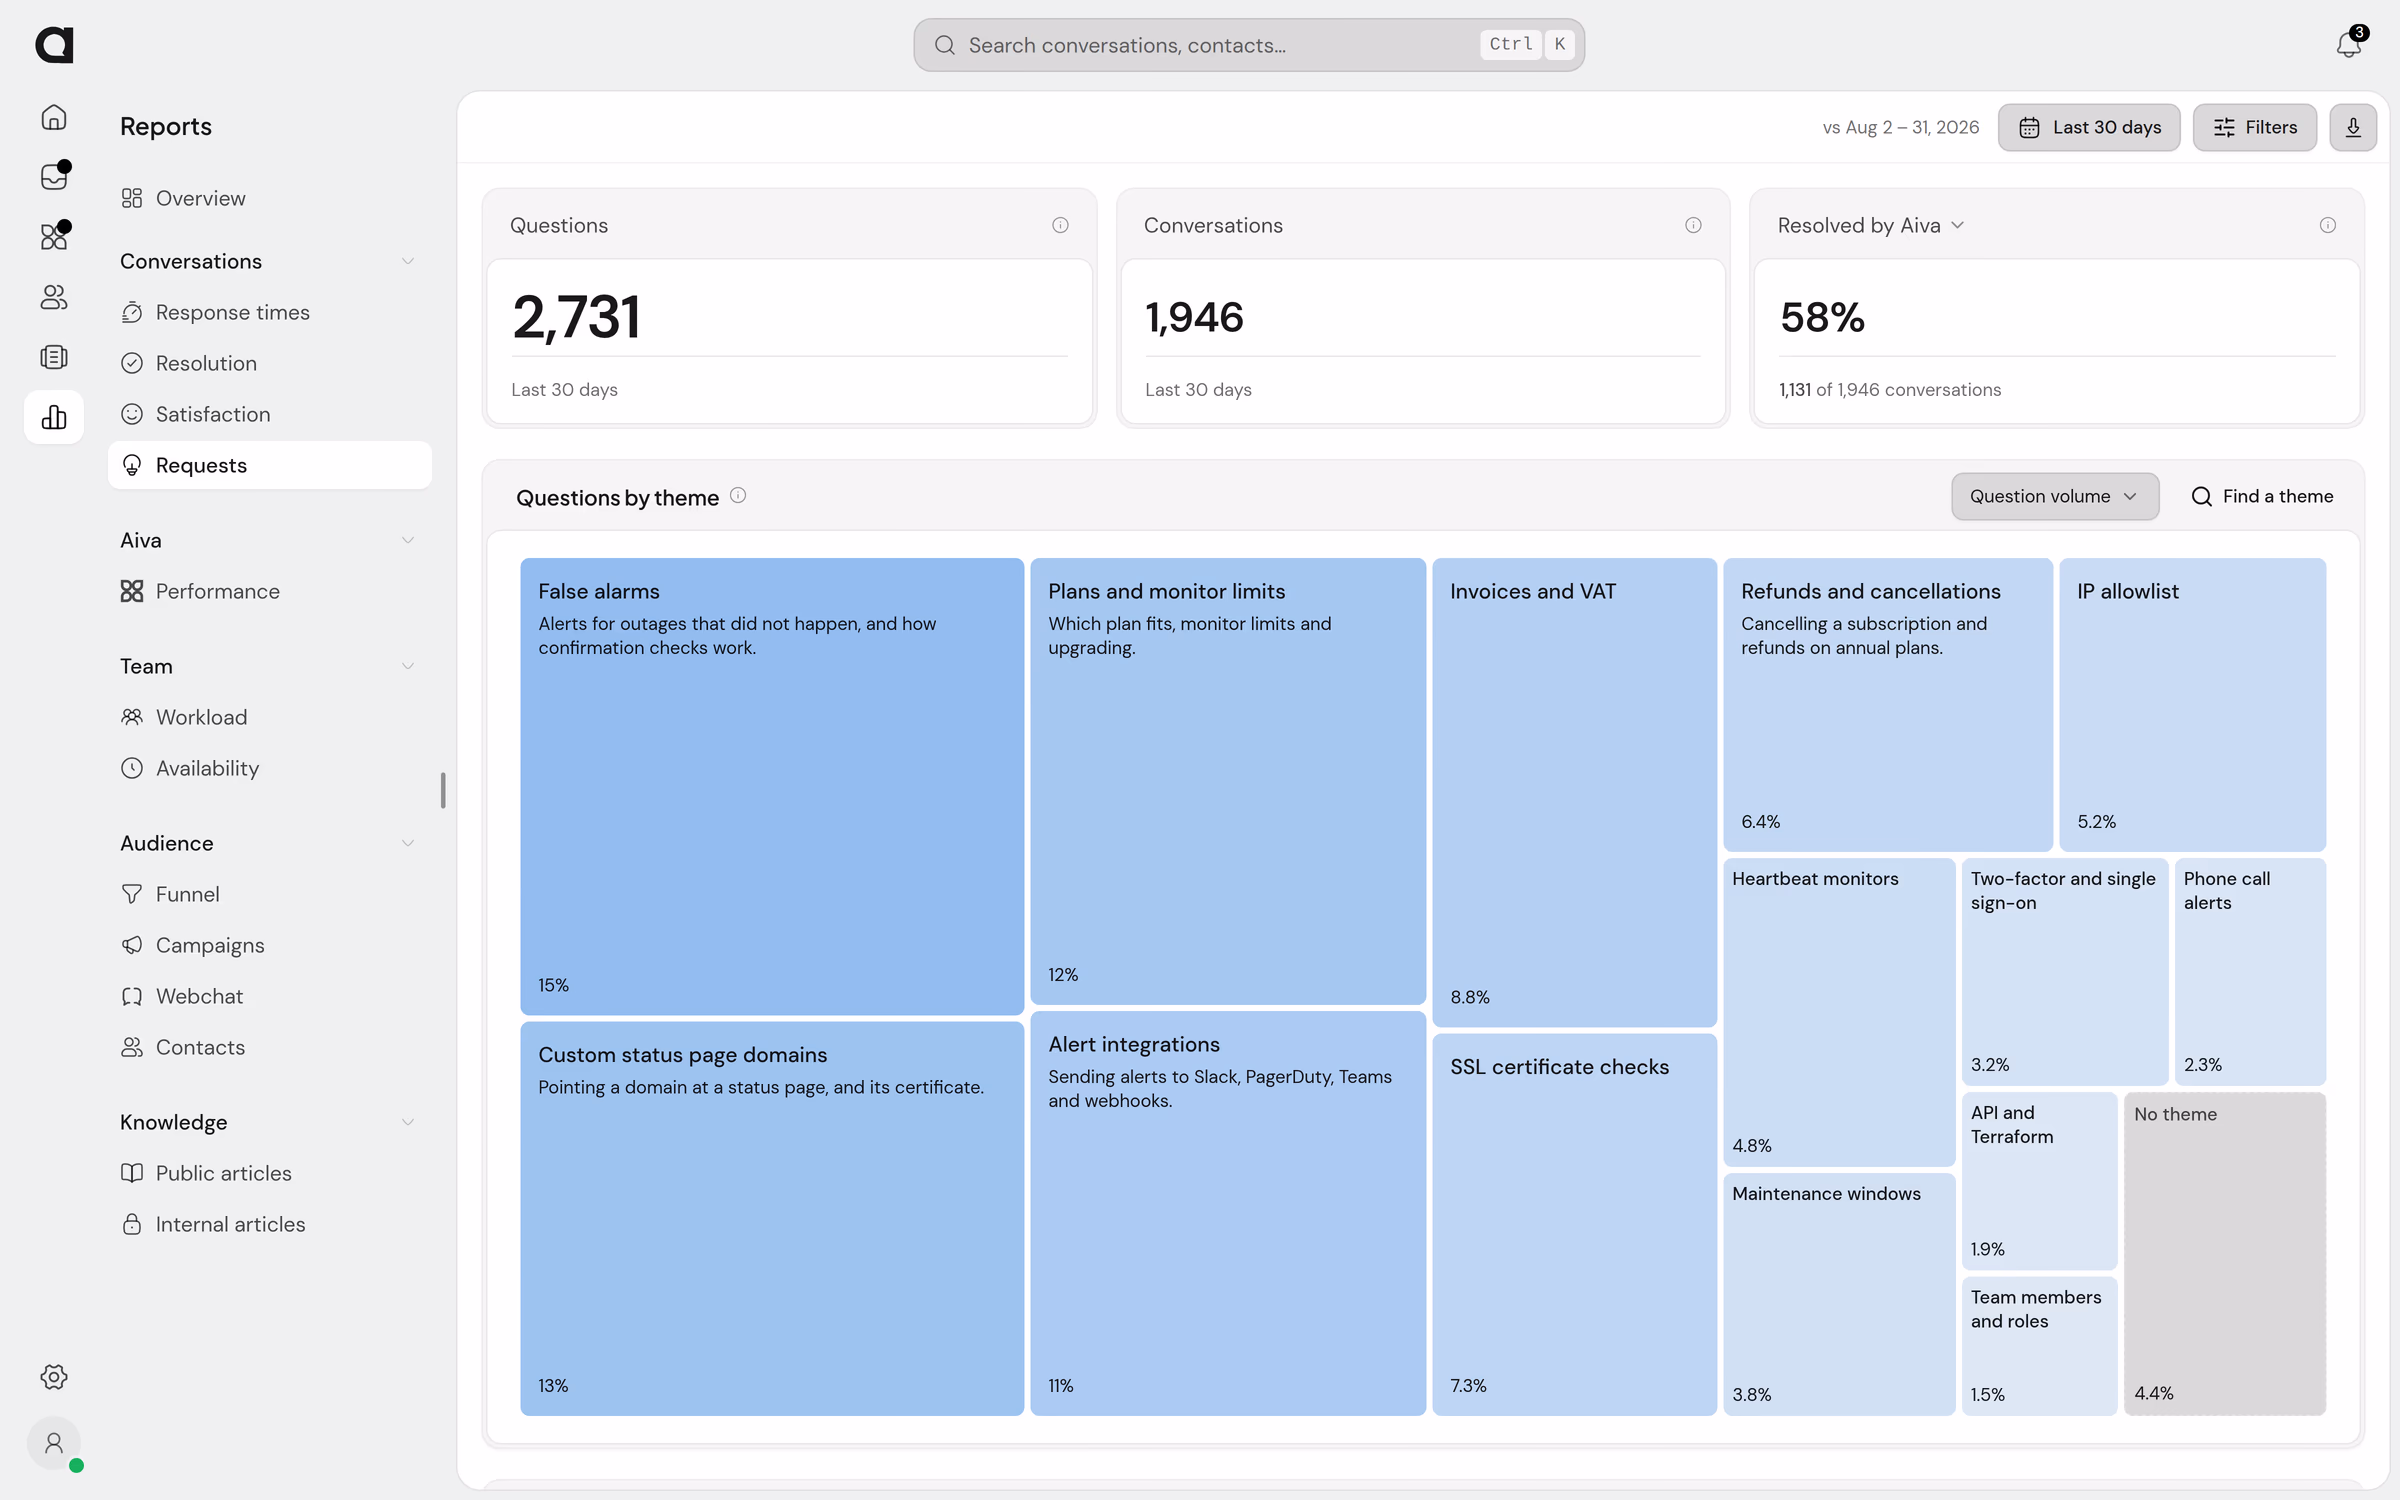Image resolution: width=2400 pixels, height=1500 pixels.
Task: Open the reports bar chart icon
Action: tap(54, 417)
